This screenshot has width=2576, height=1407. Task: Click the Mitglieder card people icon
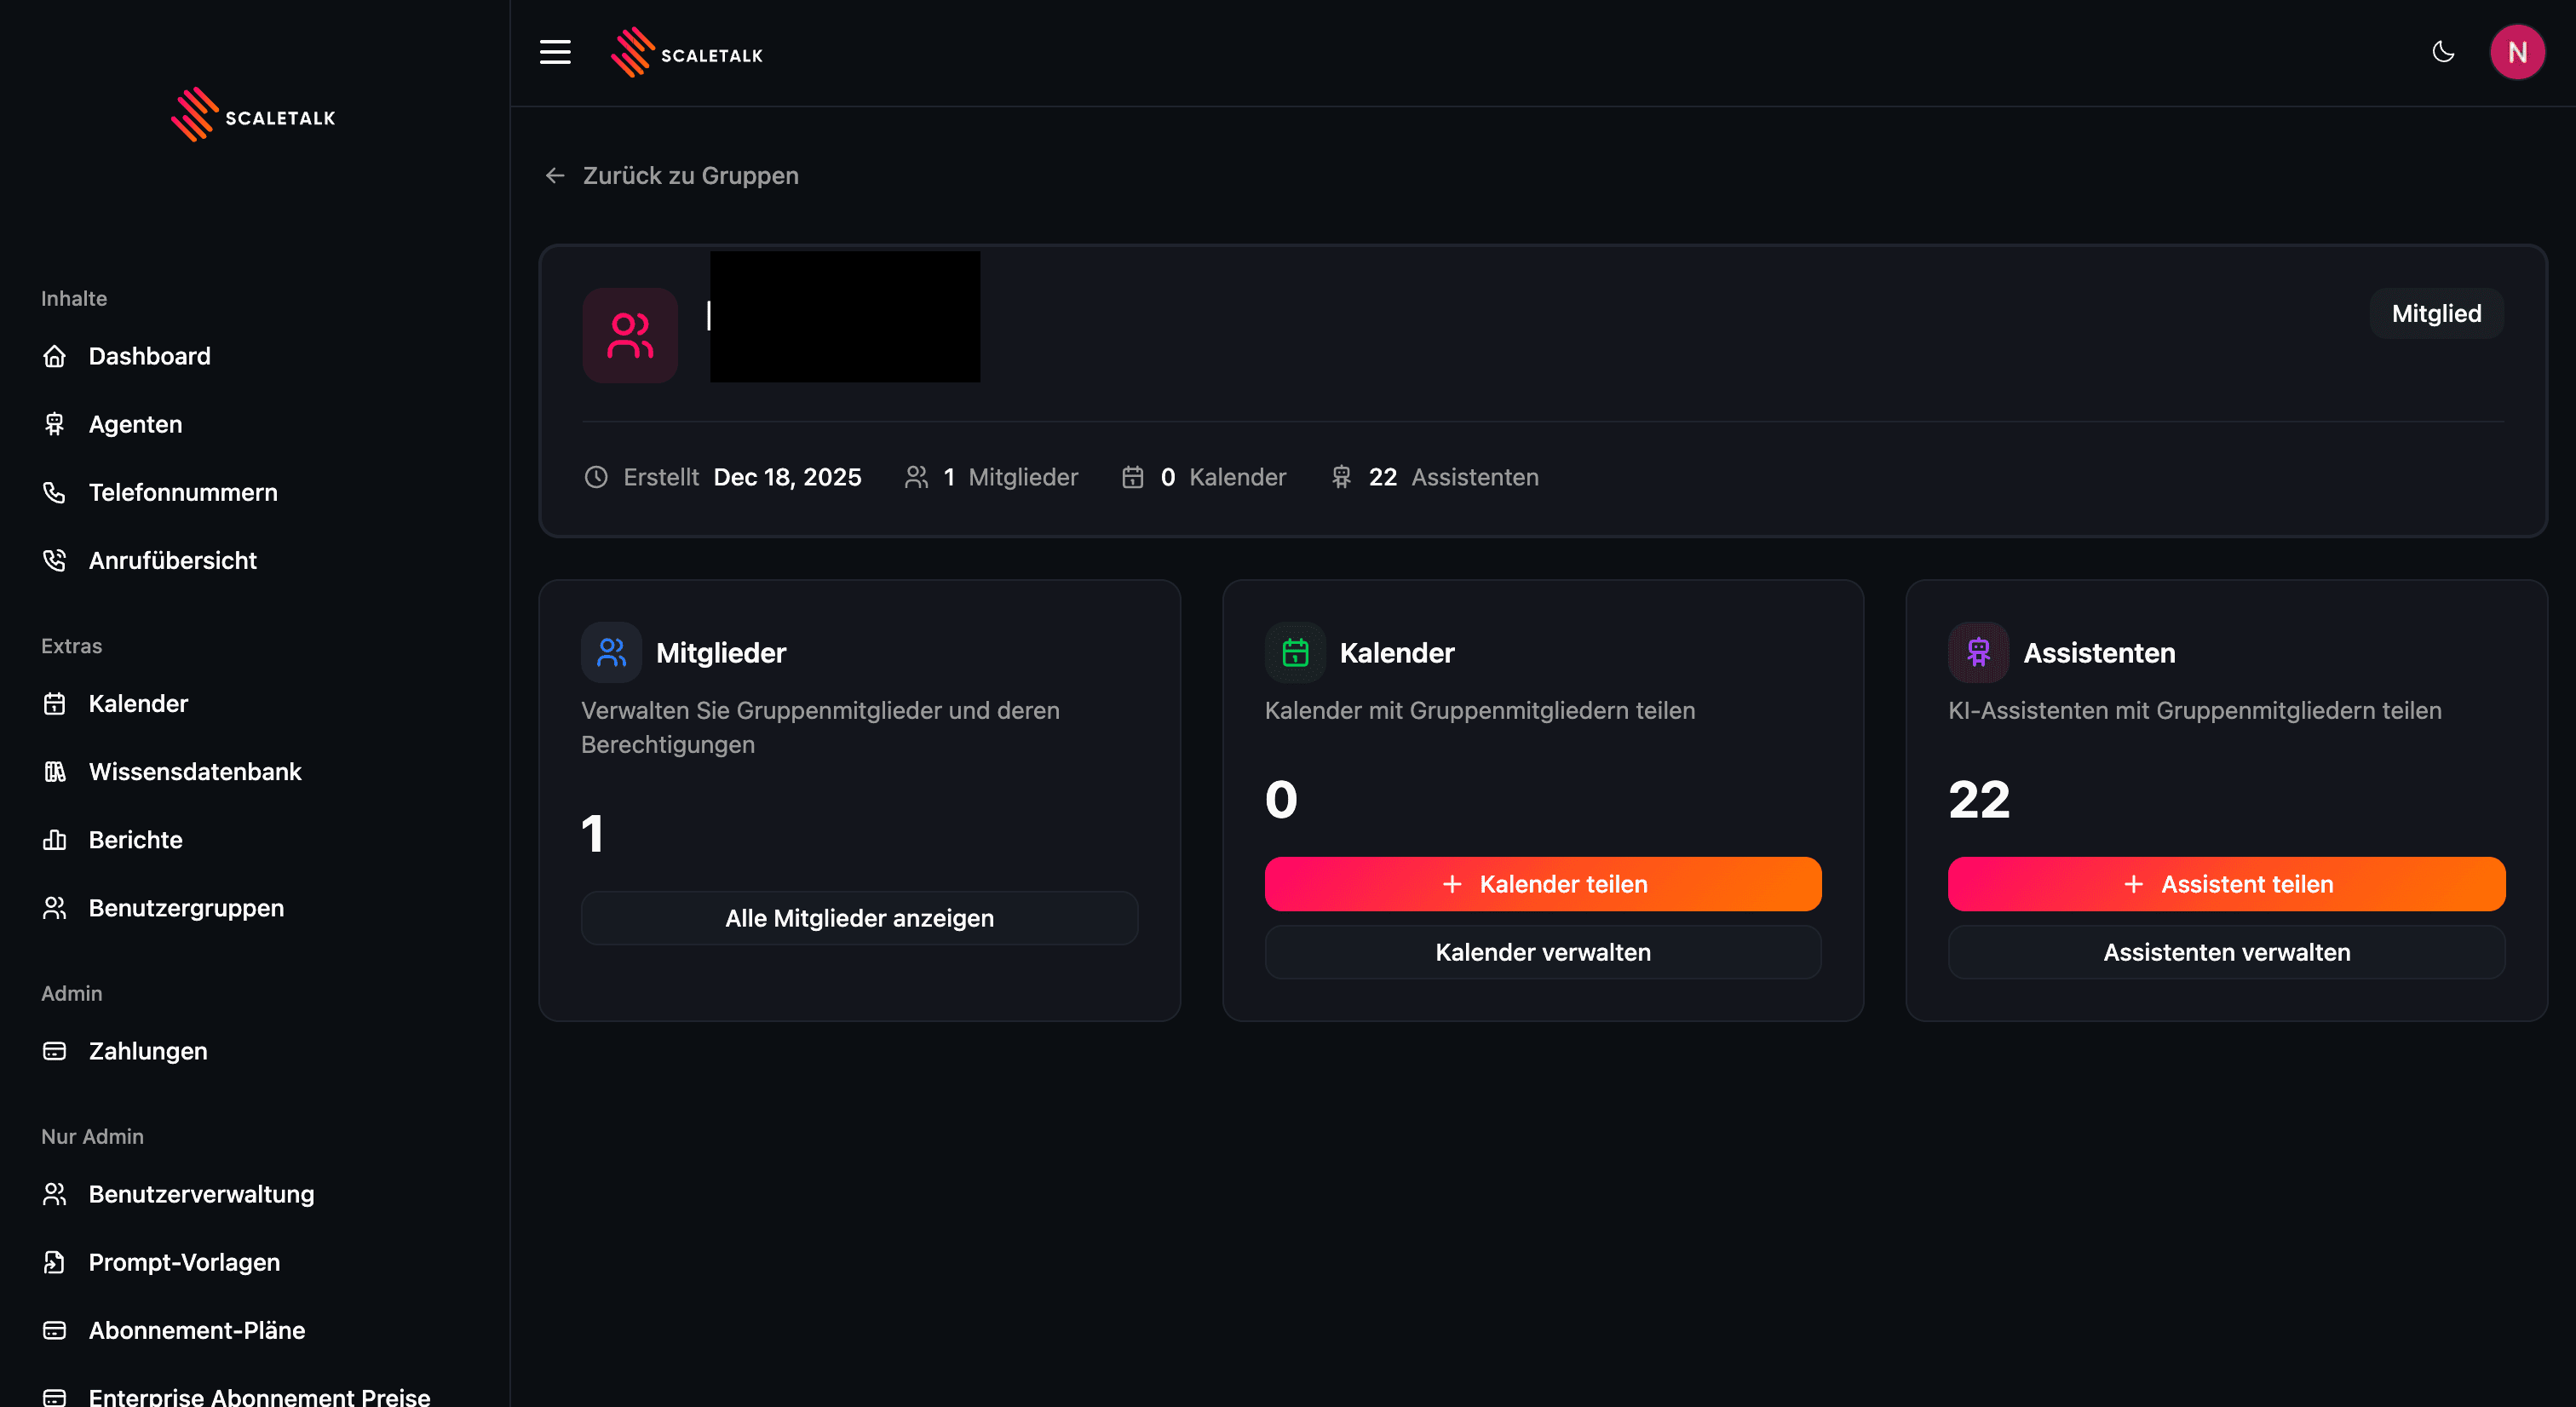pyautogui.click(x=610, y=652)
